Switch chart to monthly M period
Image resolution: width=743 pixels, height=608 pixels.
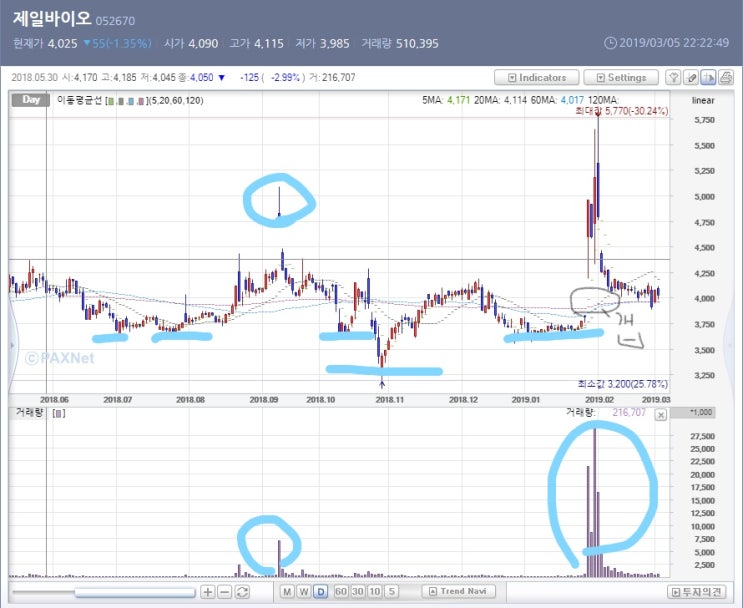tap(287, 591)
